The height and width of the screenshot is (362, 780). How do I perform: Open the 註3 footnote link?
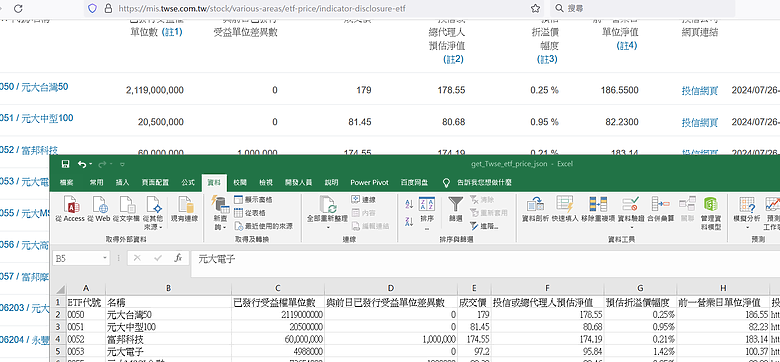547,59
